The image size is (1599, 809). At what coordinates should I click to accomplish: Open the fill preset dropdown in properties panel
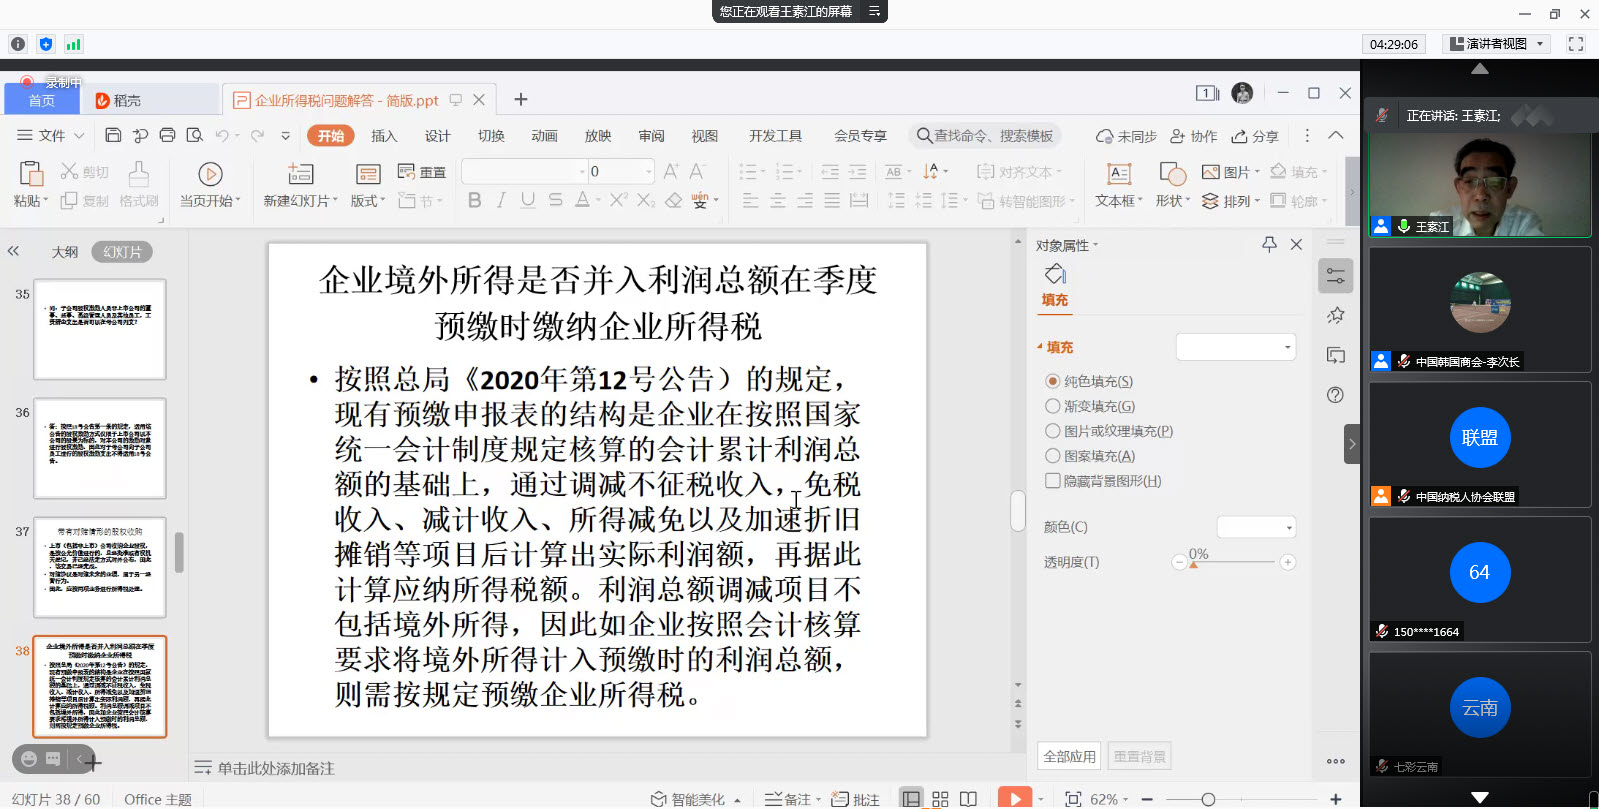click(x=1236, y=347)
